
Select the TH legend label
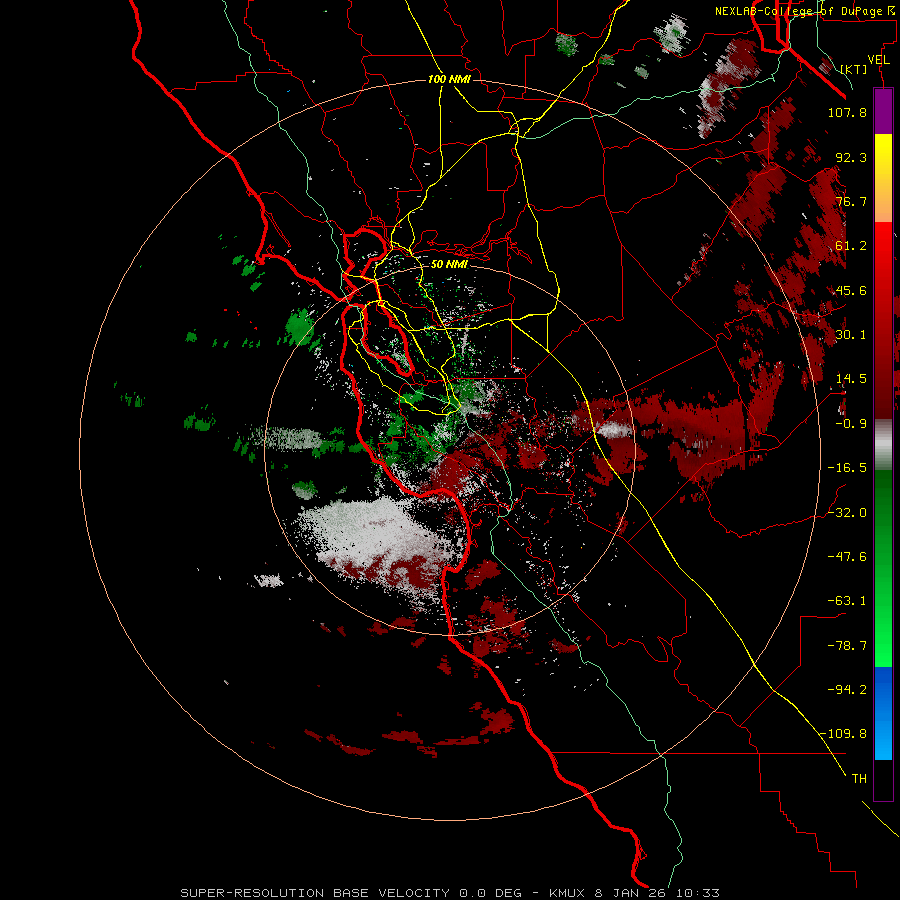click(859, 779)
